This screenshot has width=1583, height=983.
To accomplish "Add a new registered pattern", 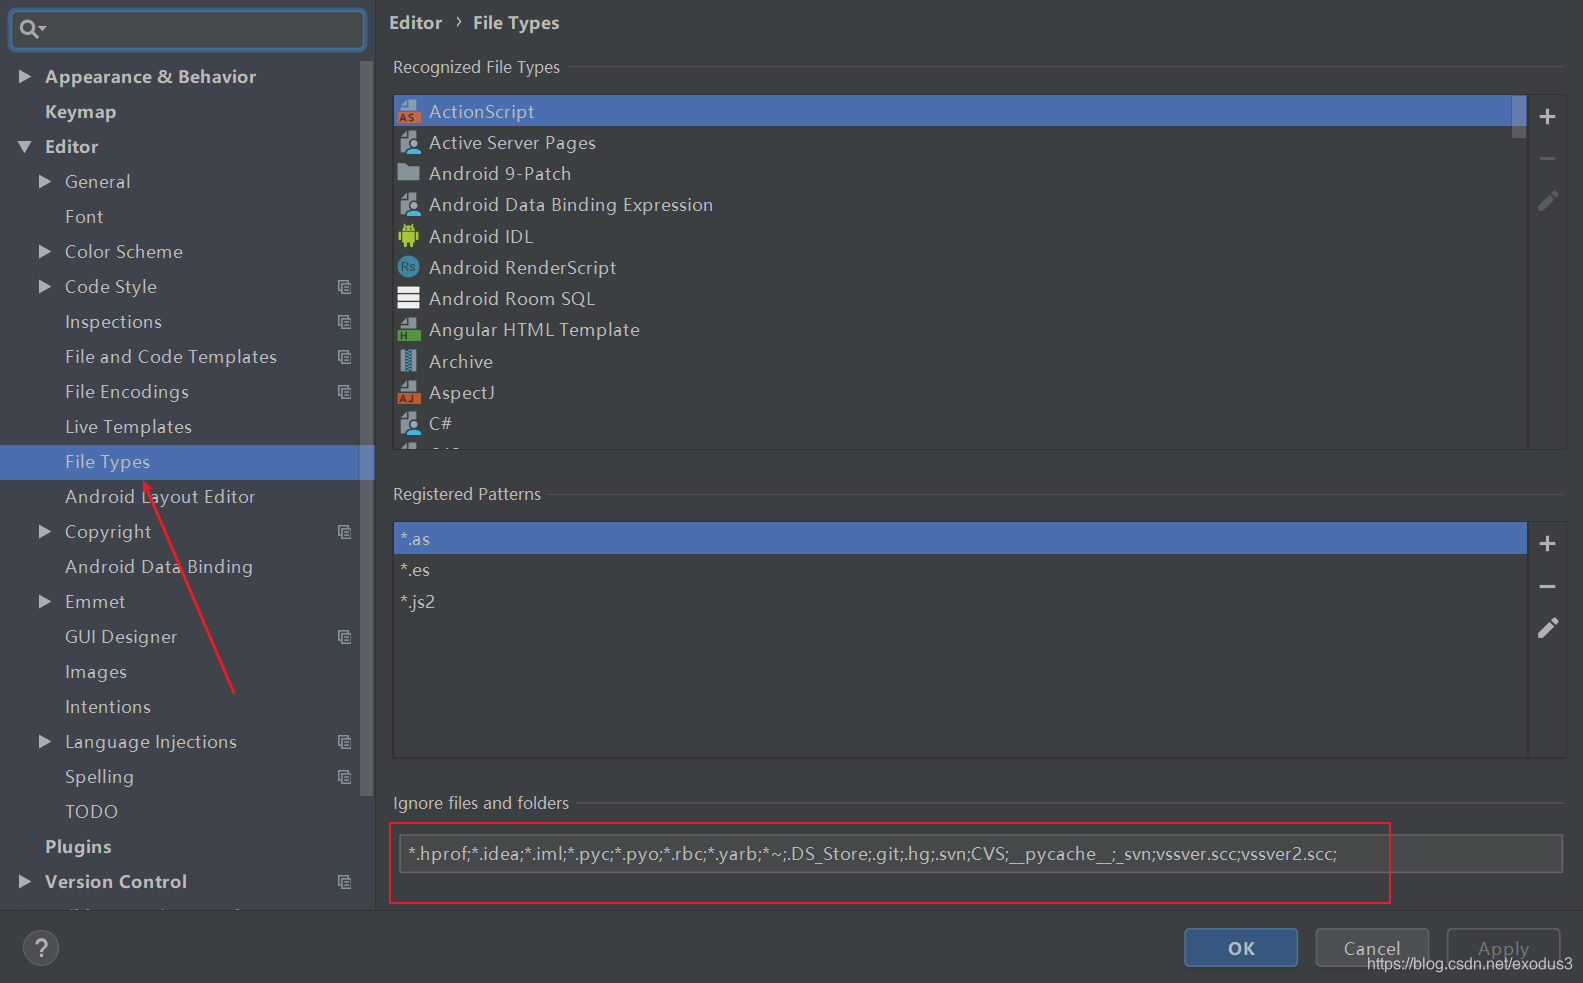I will tap(1547, 544).
